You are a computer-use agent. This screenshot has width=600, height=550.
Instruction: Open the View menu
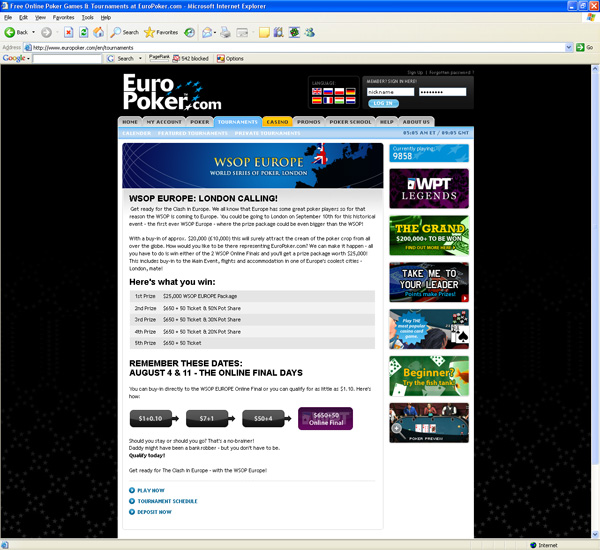point(40,18)
